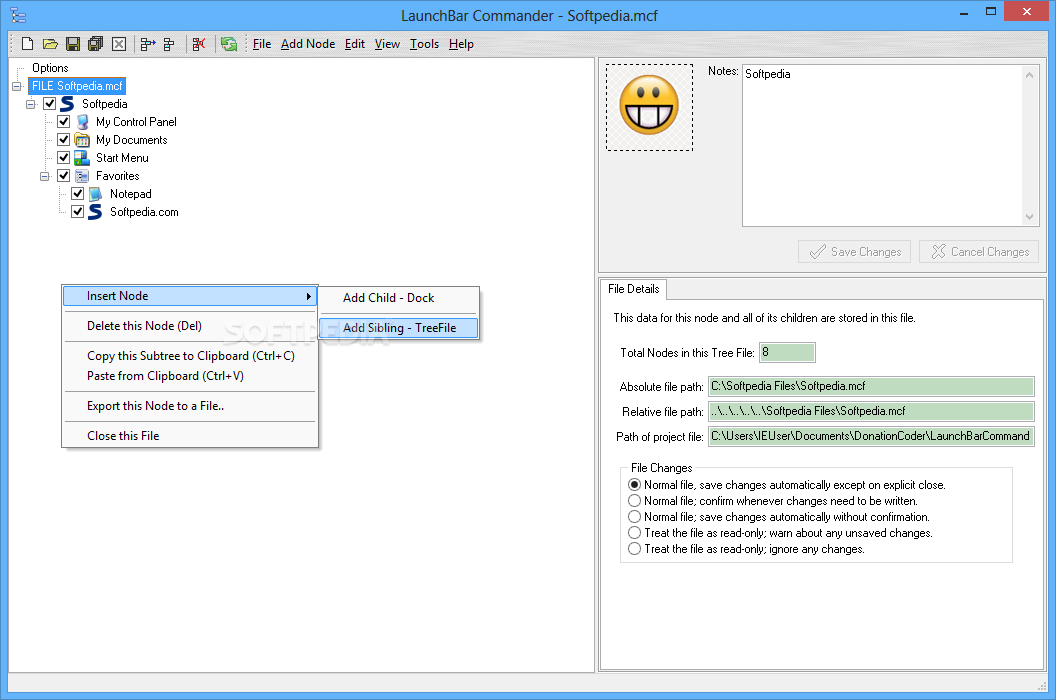
Task: Click the add sibling node toolbar icon
Action: (169, 44)
